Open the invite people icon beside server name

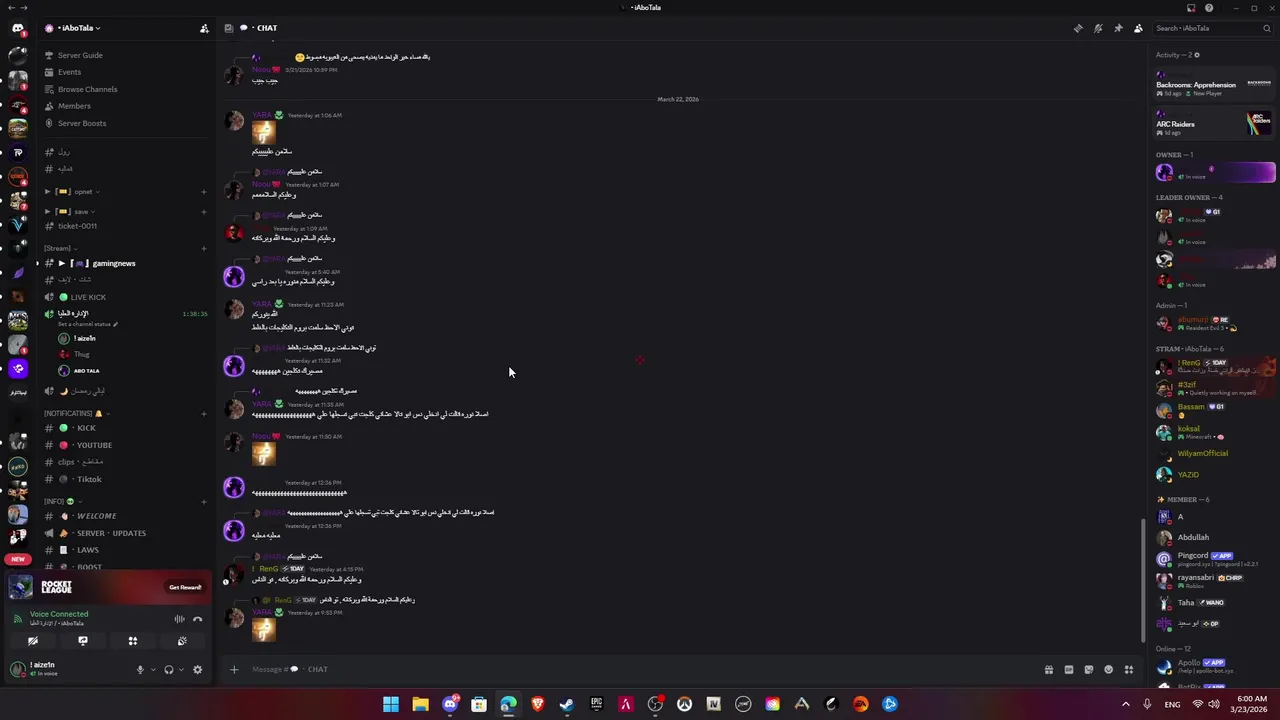(204, 28)
